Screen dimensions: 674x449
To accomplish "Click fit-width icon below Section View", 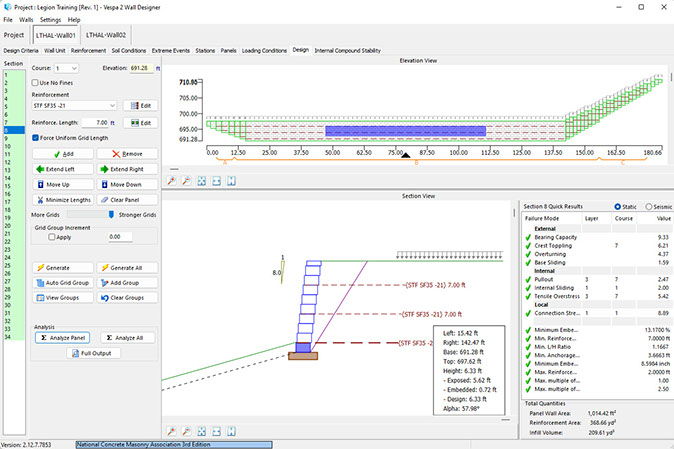I will [x=217, y=431].
